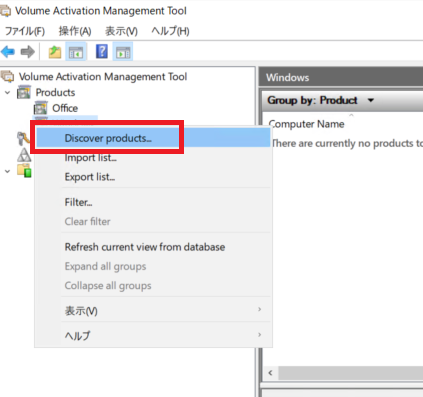
Task: Click the Up one level folder icon
Action: pos(55,52)
